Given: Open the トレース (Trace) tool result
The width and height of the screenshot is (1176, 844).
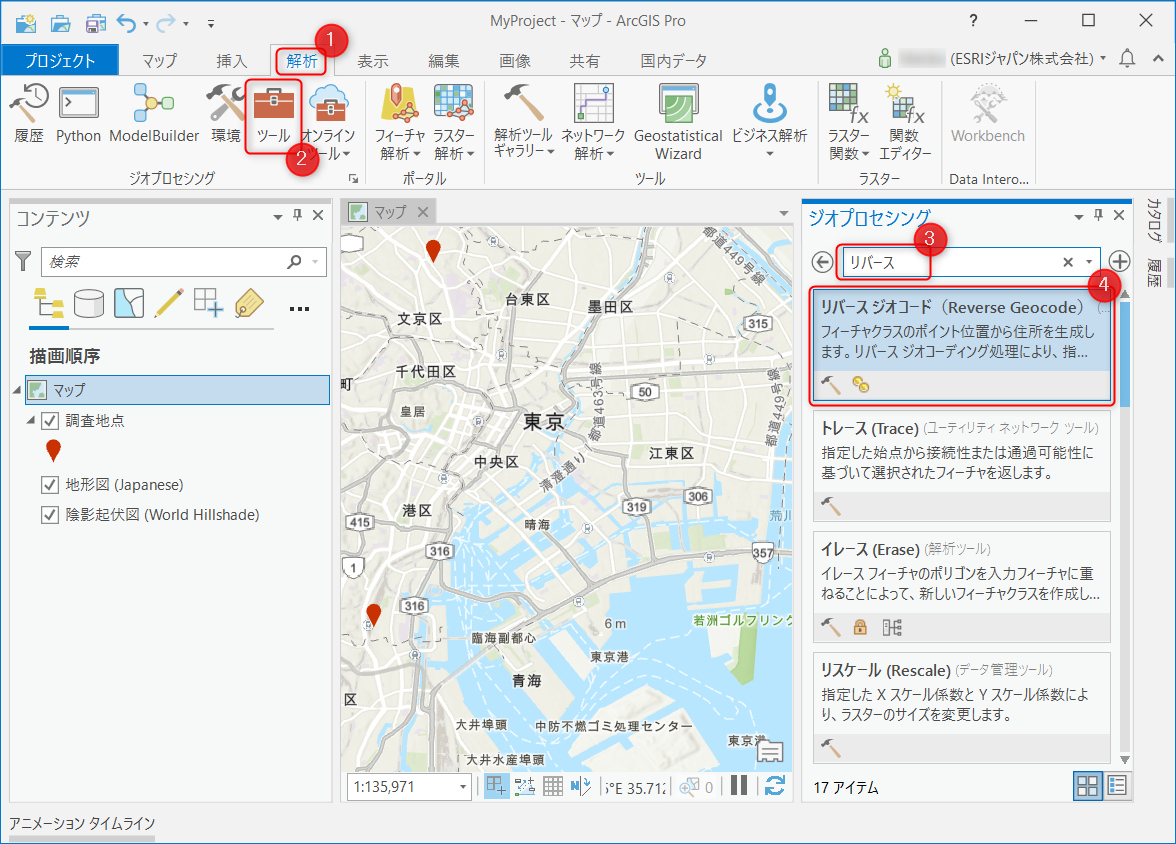Looking at the screenshot, I should coord(962,465).
